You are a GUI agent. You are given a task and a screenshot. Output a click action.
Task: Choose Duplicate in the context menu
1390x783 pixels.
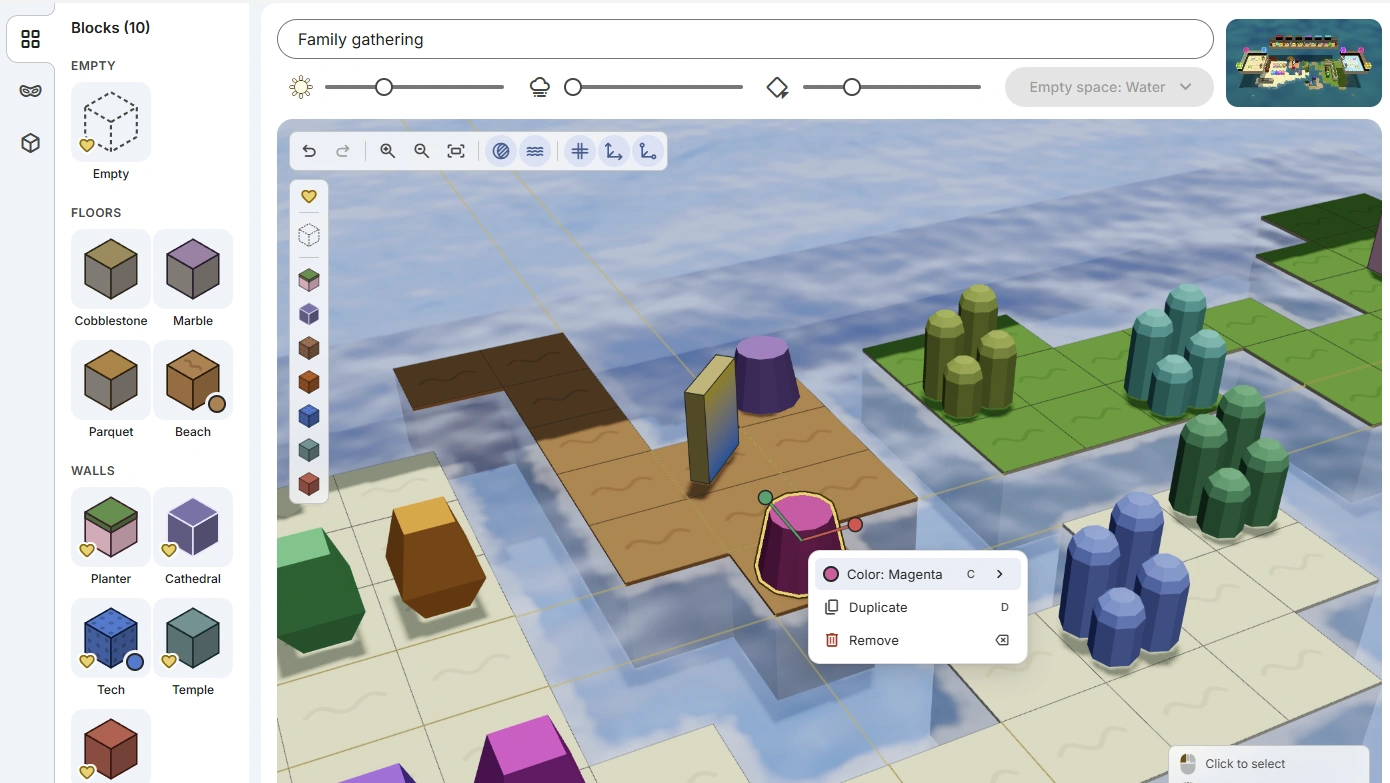click(x=918, y=607)
